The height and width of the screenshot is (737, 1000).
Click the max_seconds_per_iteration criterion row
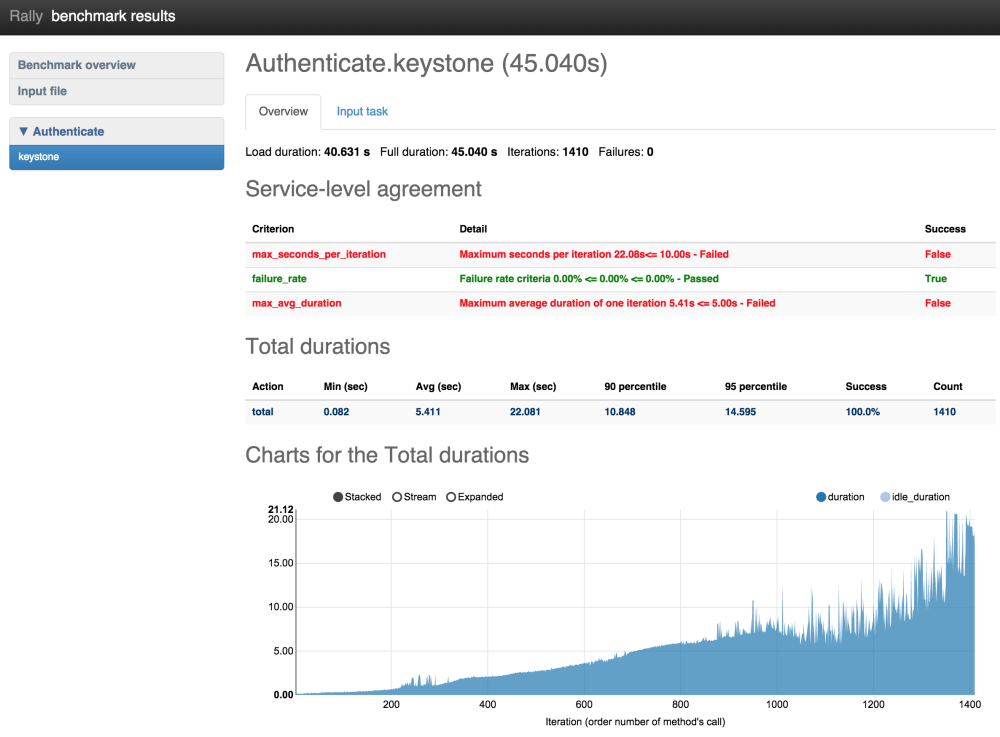pyautogui.click(x=319, y=255)
